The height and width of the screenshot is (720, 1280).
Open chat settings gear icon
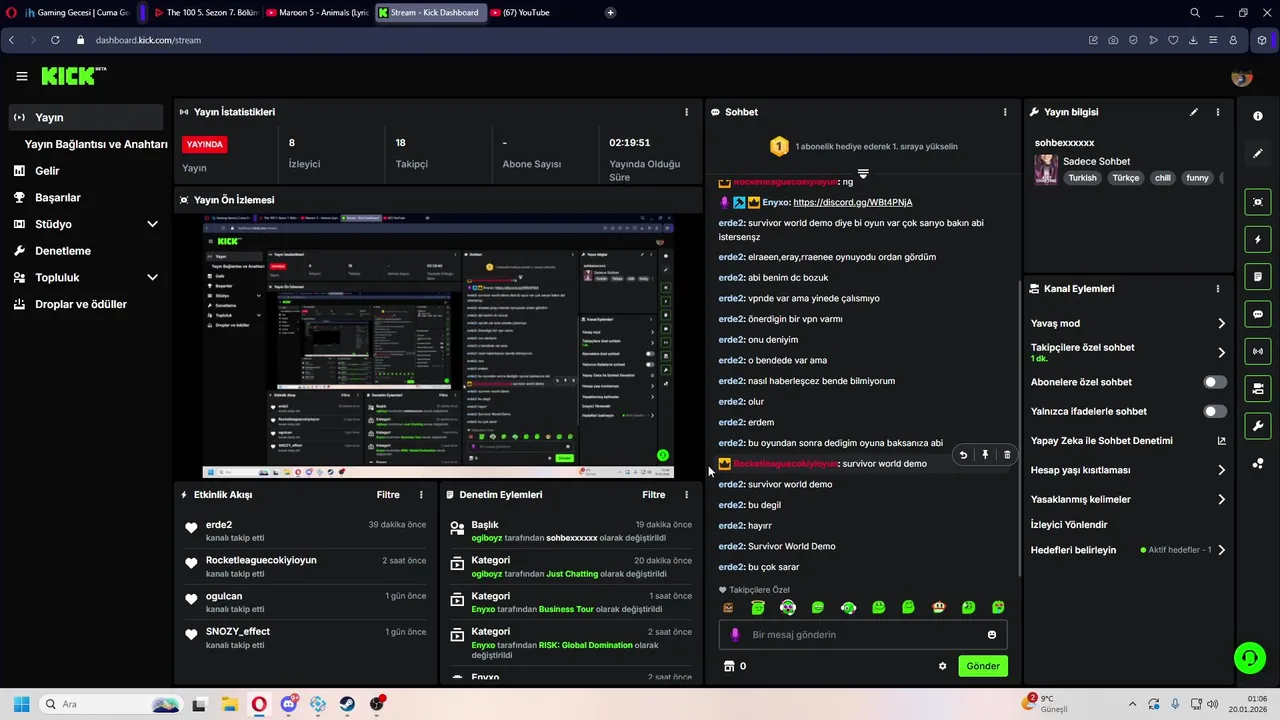tap(942, 666)
